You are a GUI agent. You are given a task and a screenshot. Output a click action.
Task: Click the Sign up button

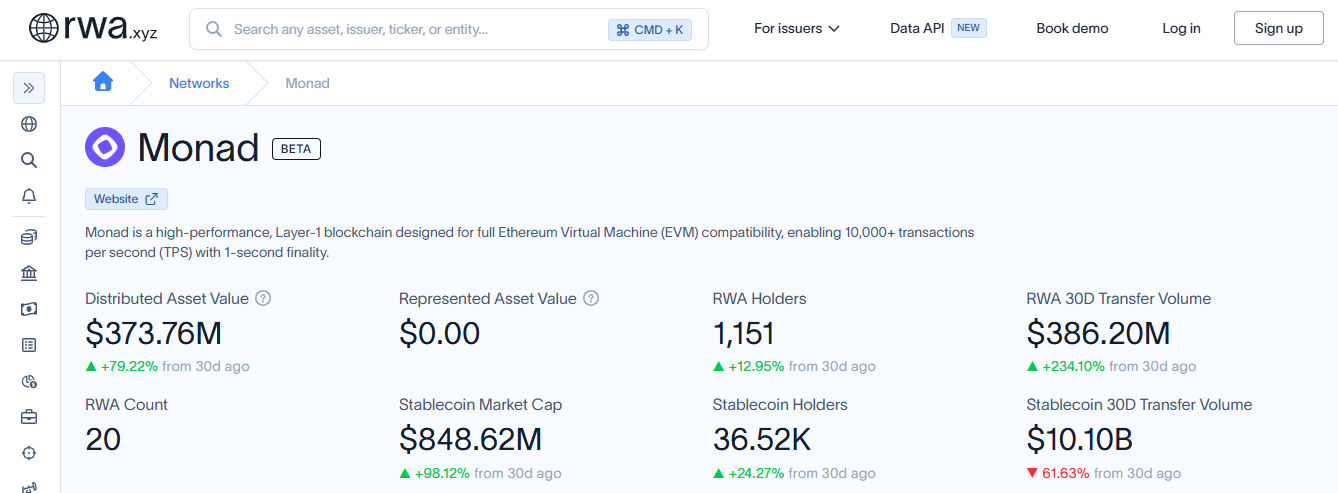(1279, 29)
